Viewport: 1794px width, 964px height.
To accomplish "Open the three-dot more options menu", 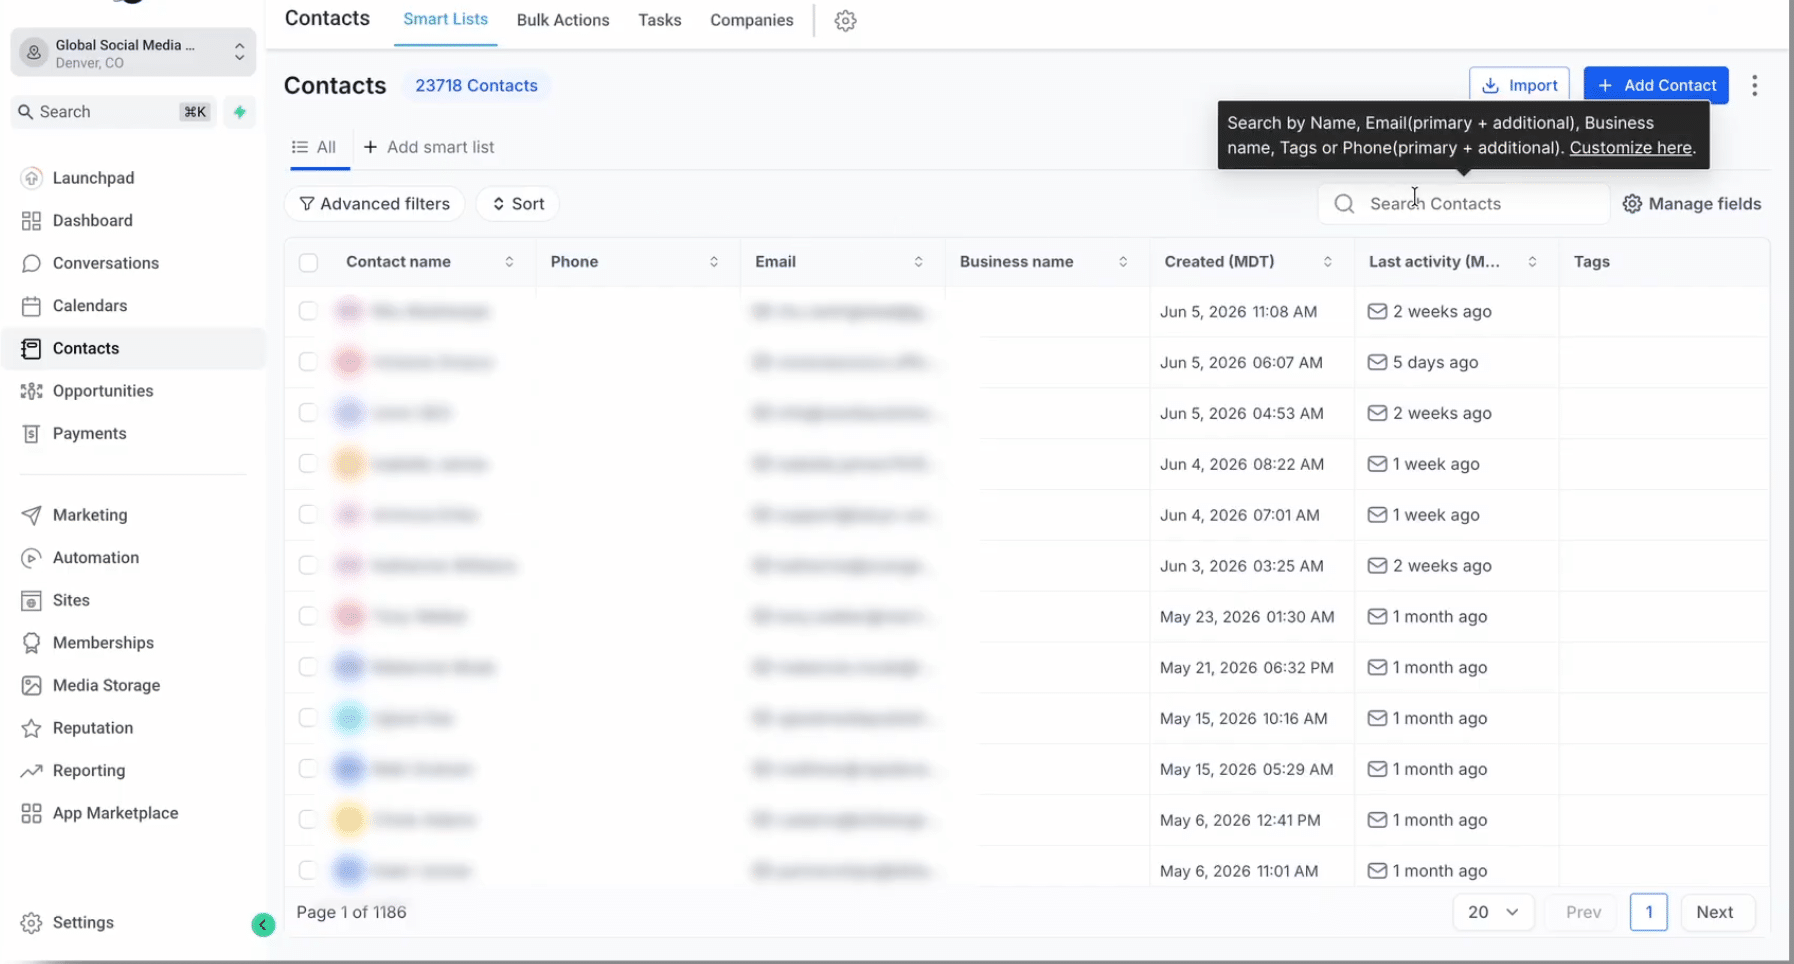I will (1754, 86).
